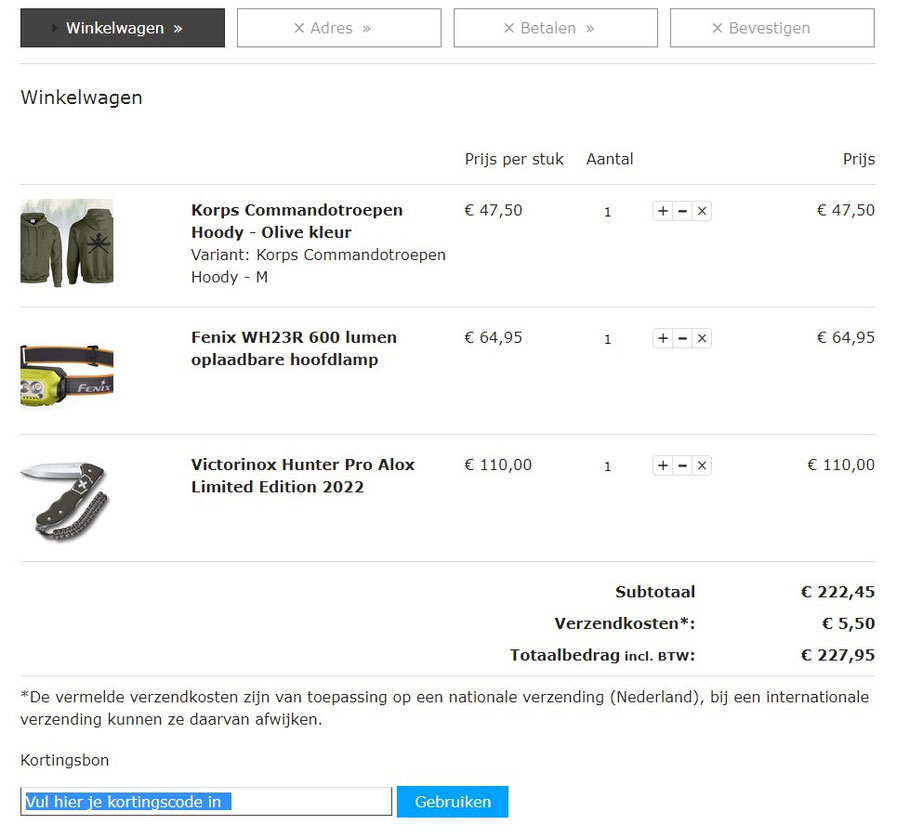Increase quantity of Victorinox Hunter Pro Alox
The width and height of the screenshot is (910, 838).
point(663,465)
